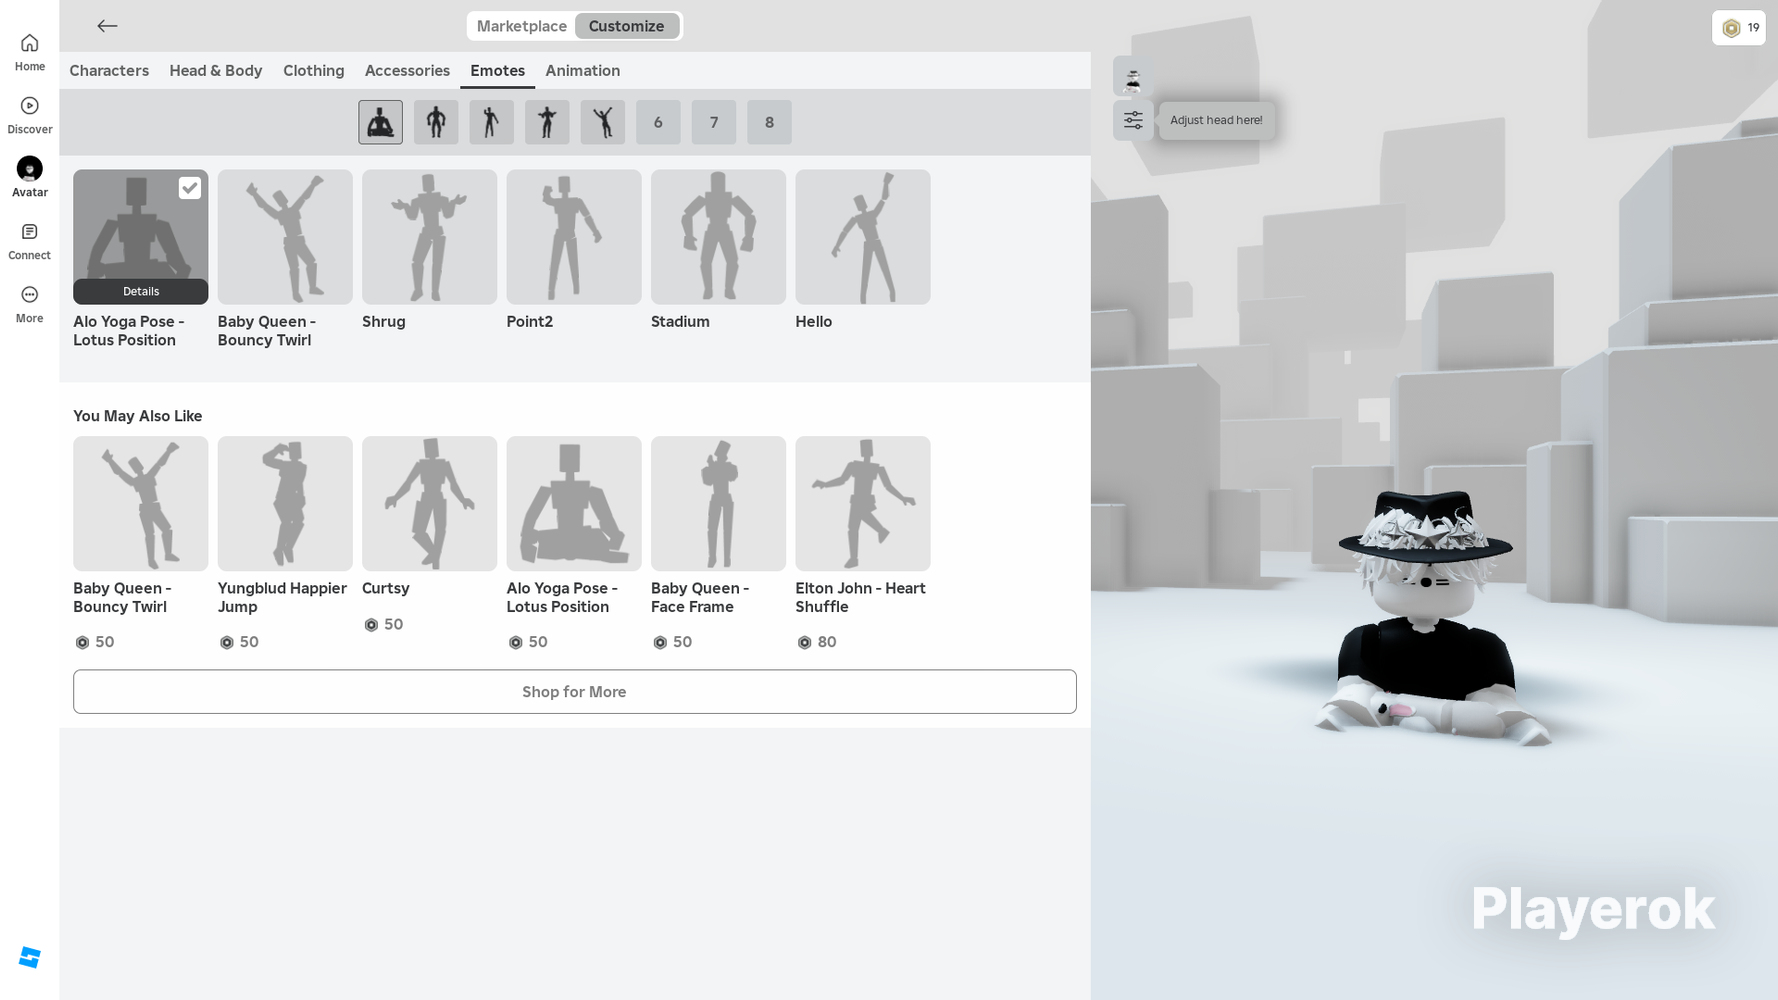
Task: Go to Home in sidebar
Action: tap(30, 52)
